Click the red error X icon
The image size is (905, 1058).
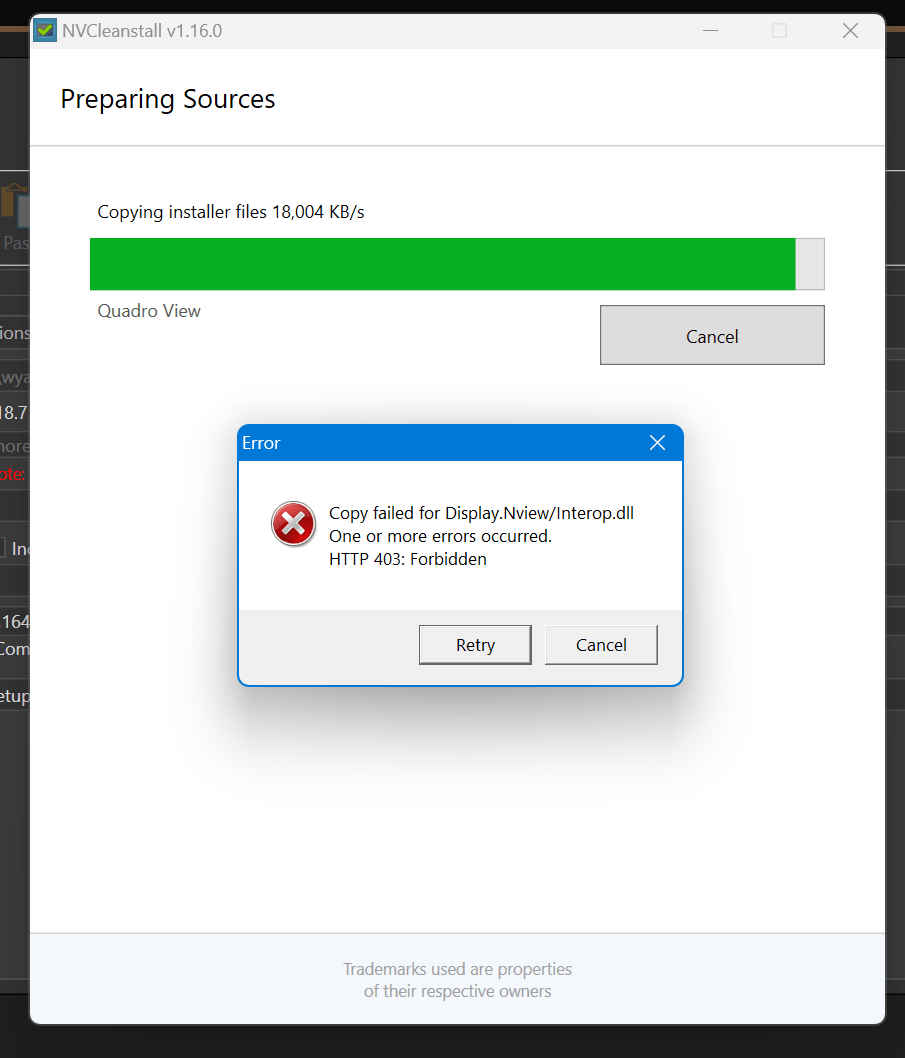[293, 523]
